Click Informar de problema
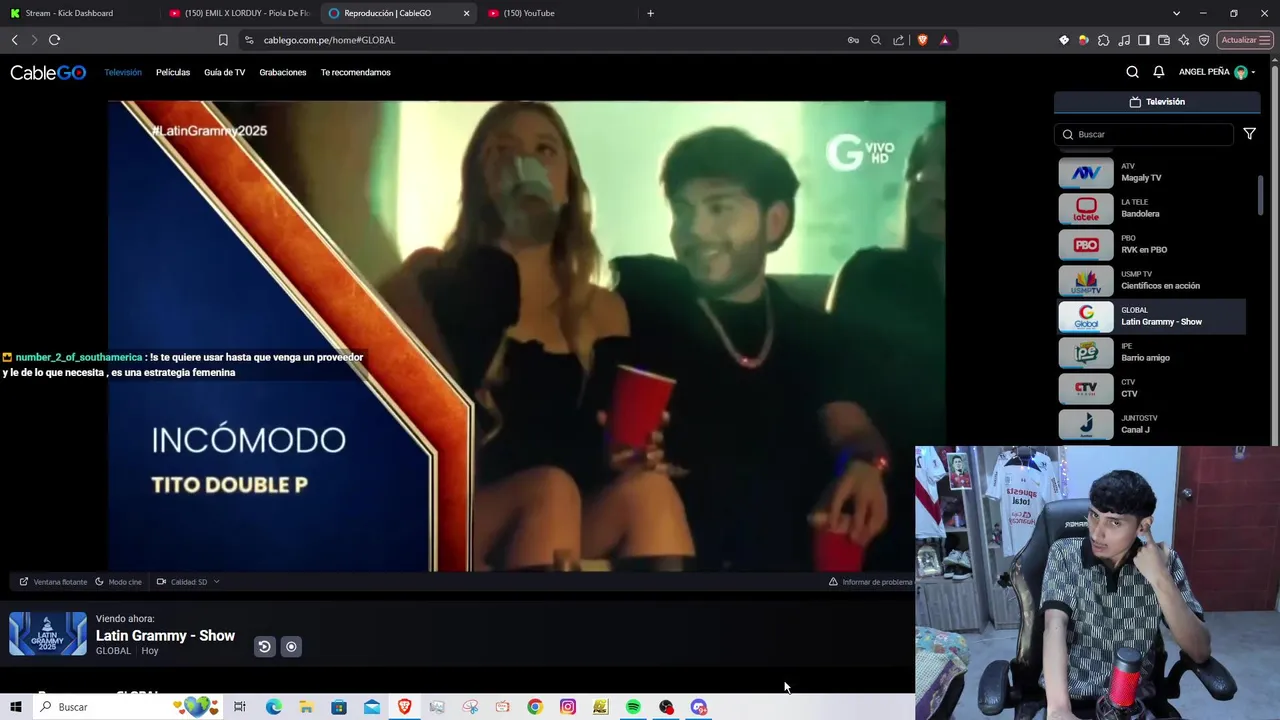The image size is (1280, 720). [870, 582]
